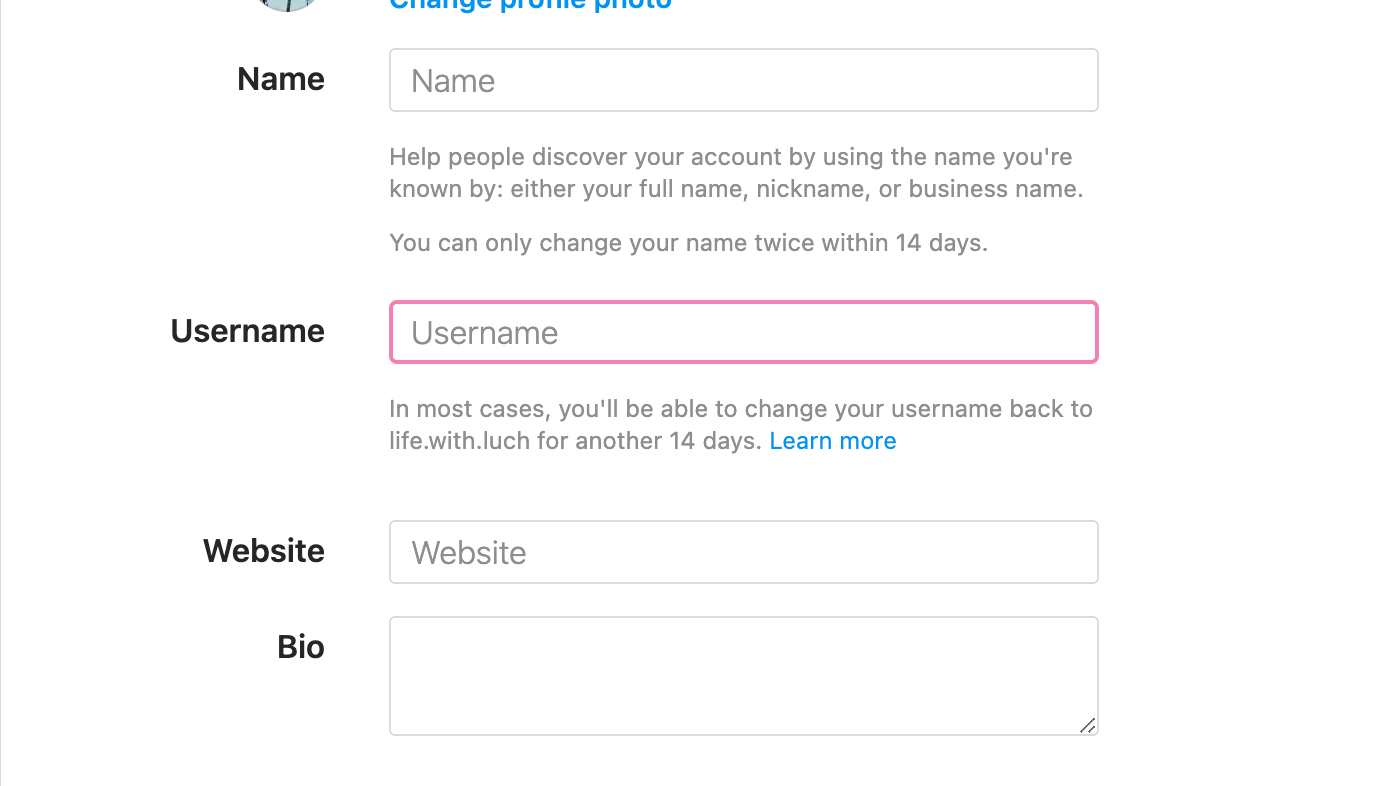The image size is (1388, 786).
Task: Click inside the Name input field
Action: tap(743, 80)
